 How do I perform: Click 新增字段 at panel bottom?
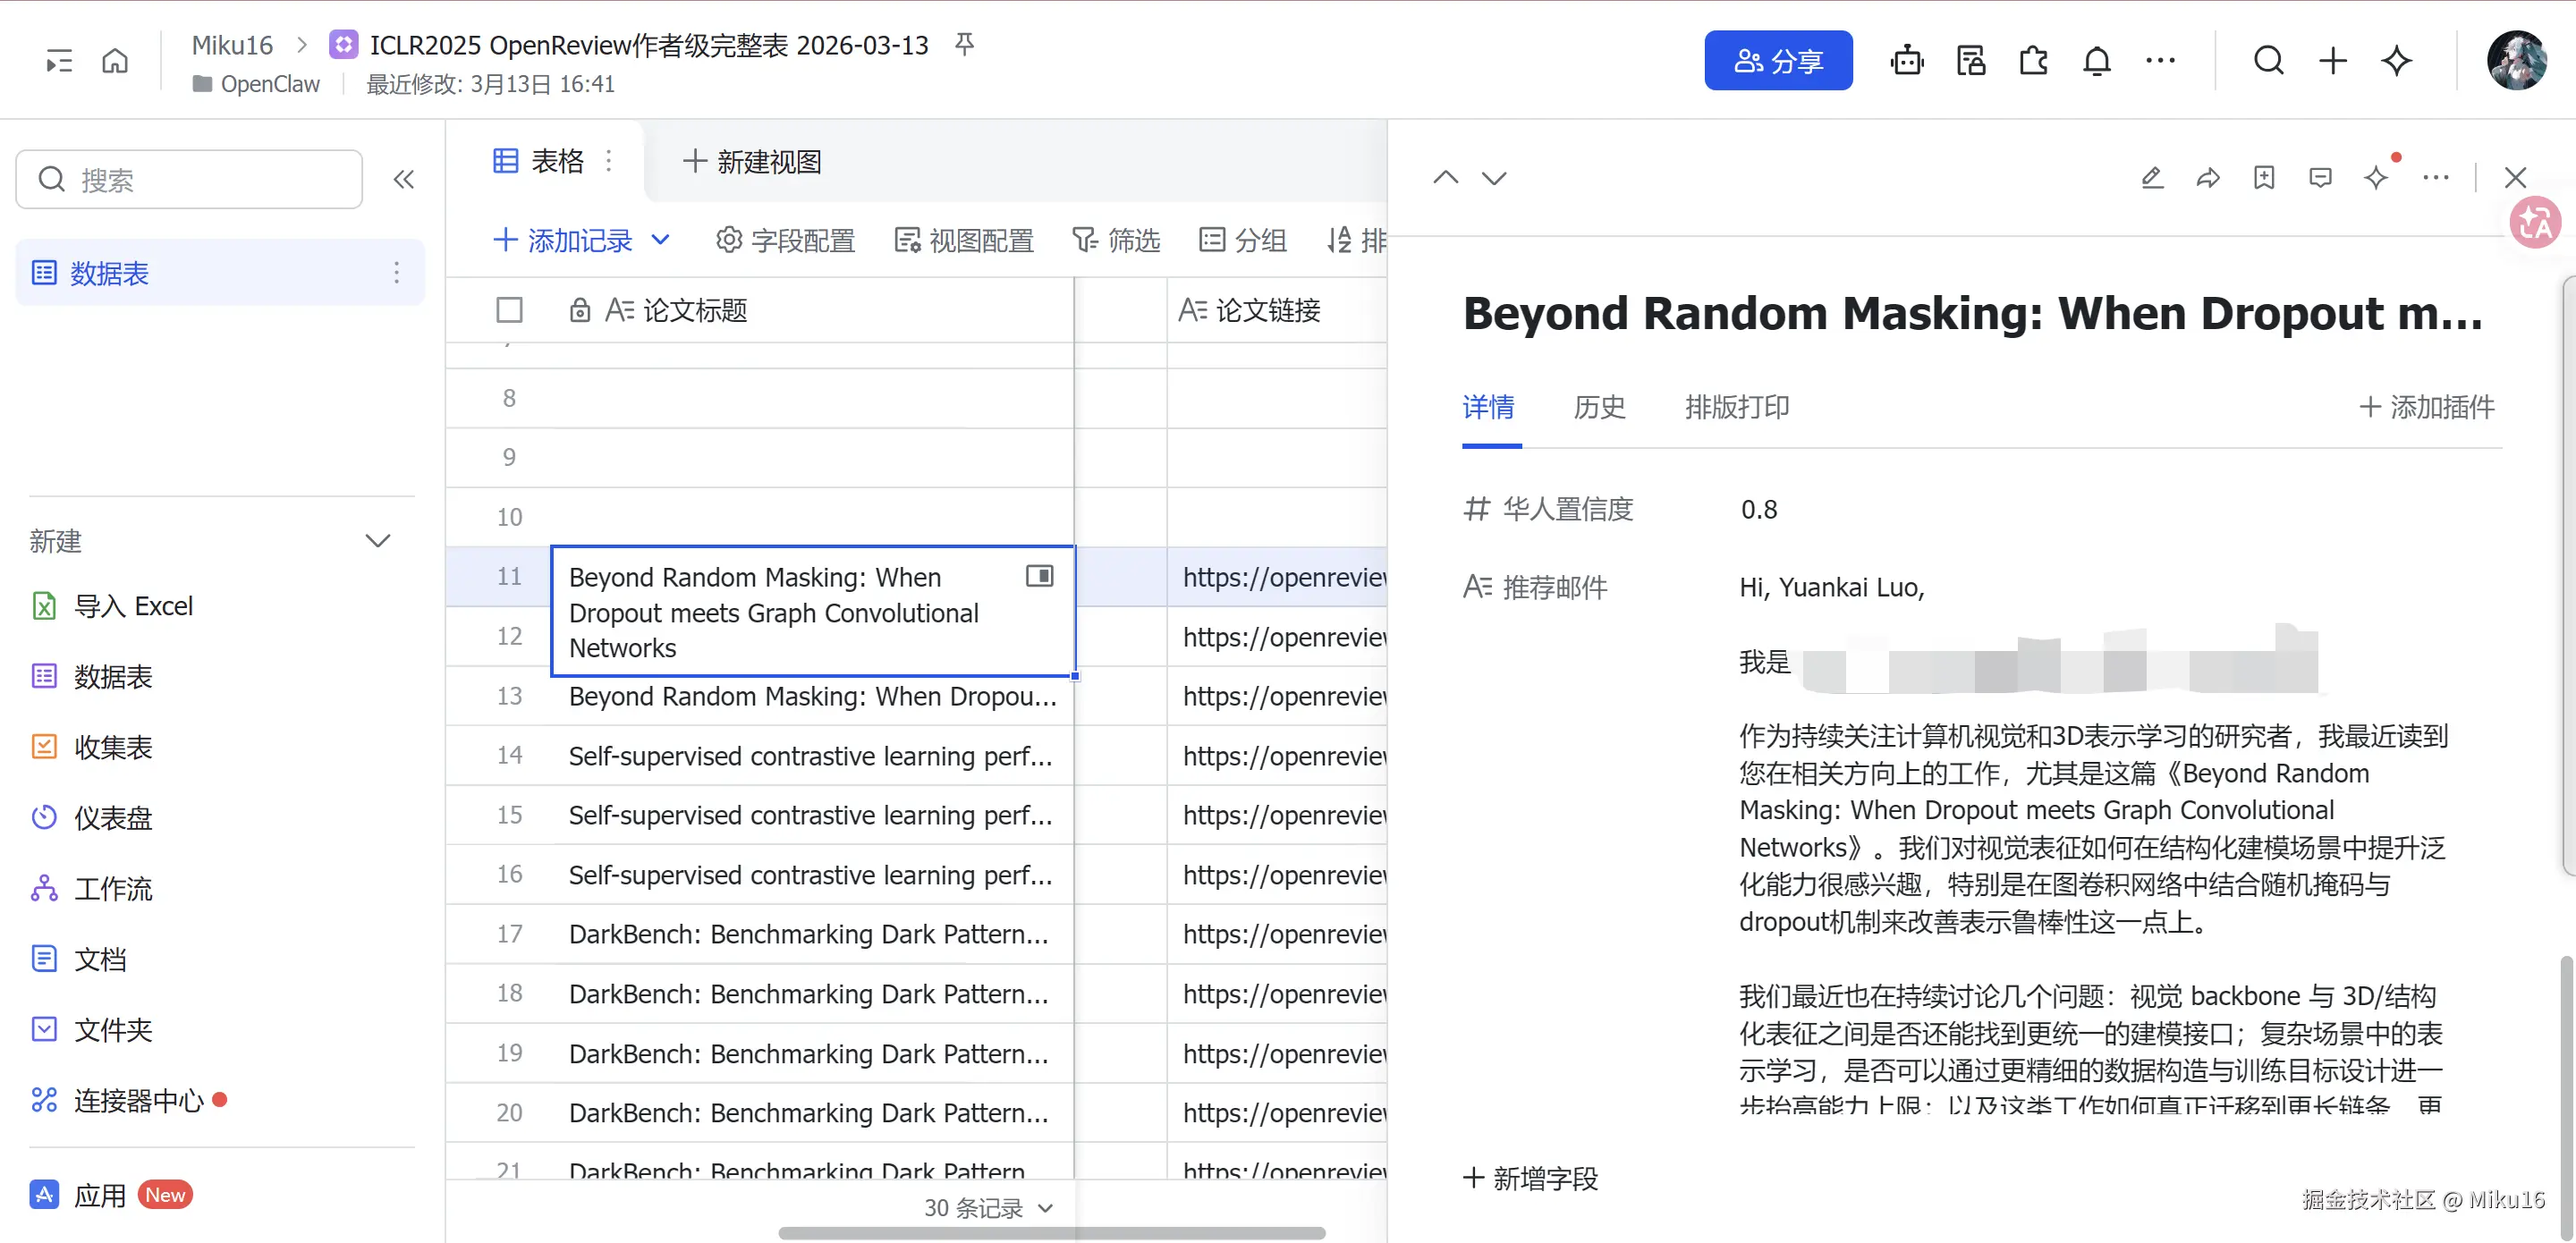pos(1530,1178)
